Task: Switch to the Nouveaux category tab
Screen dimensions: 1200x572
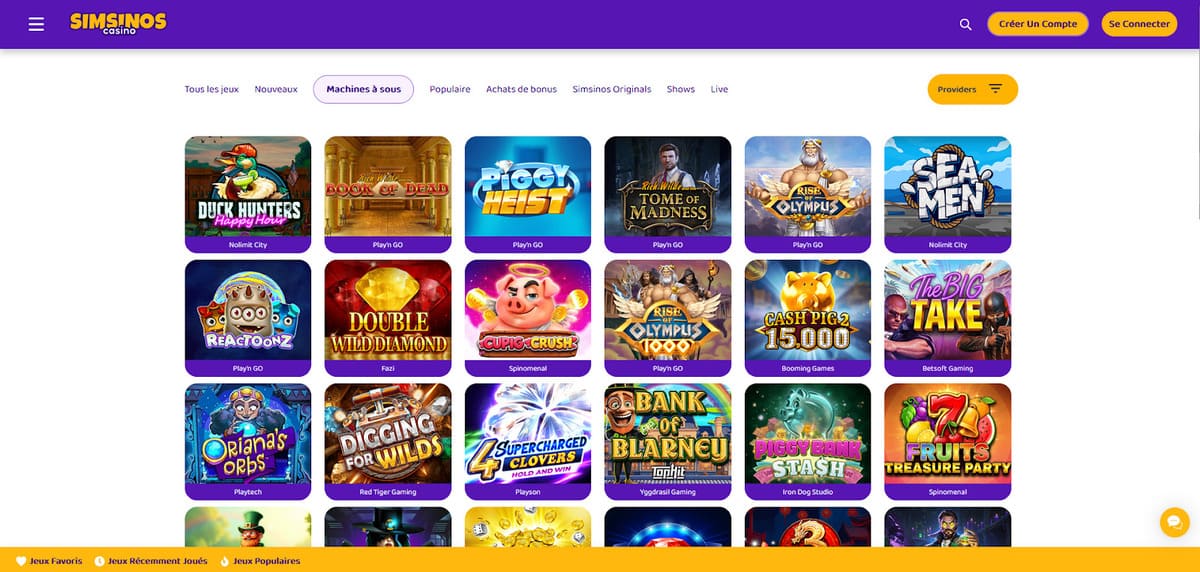Action: pyautogui.click(x=276, y=89)
